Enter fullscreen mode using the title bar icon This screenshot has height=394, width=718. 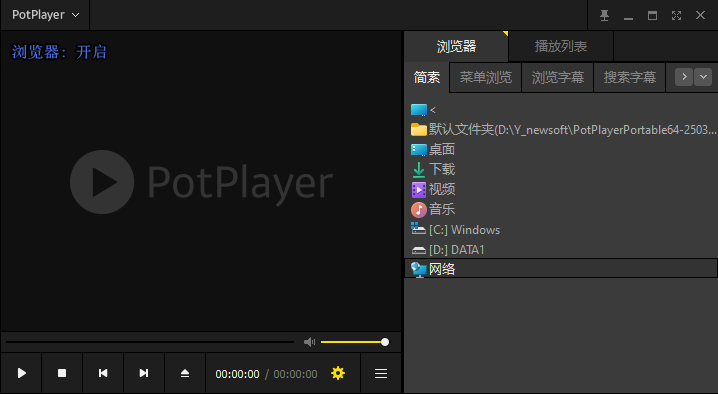[x=676, y=15]
